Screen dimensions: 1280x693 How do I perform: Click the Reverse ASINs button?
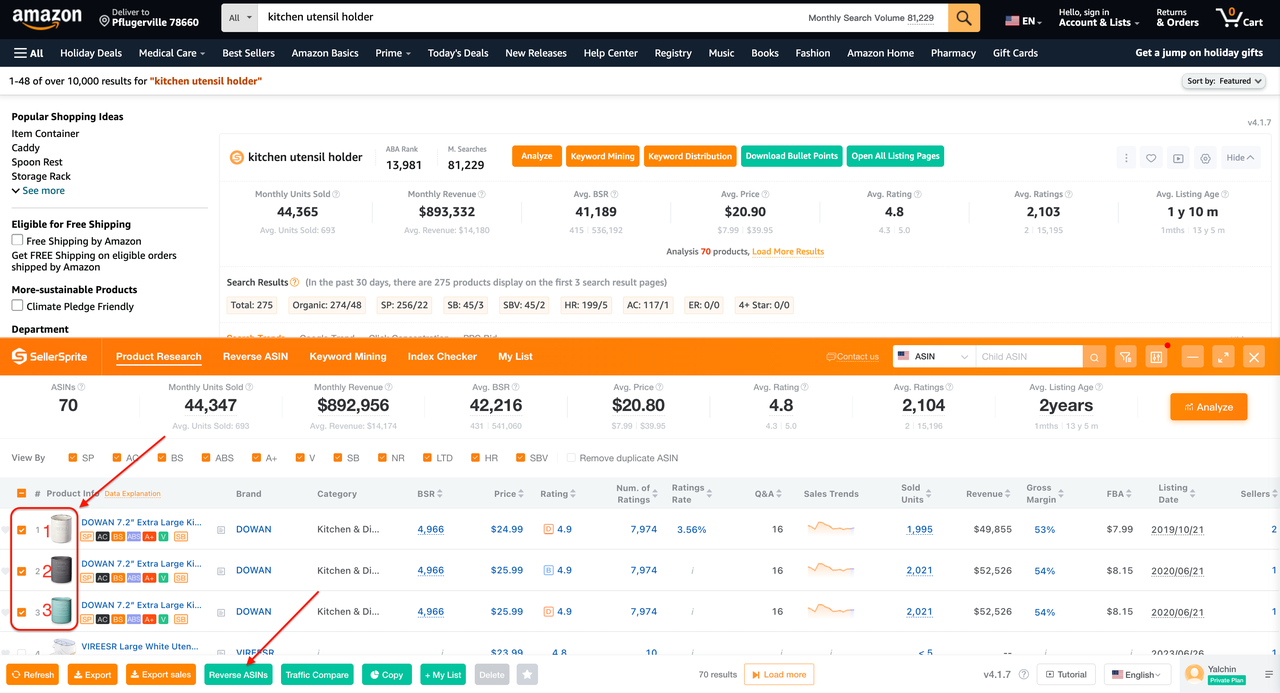(238, 675)
